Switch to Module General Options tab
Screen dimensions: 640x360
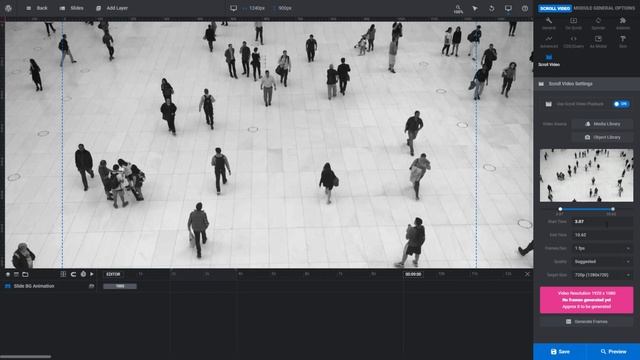pos(604,8)
